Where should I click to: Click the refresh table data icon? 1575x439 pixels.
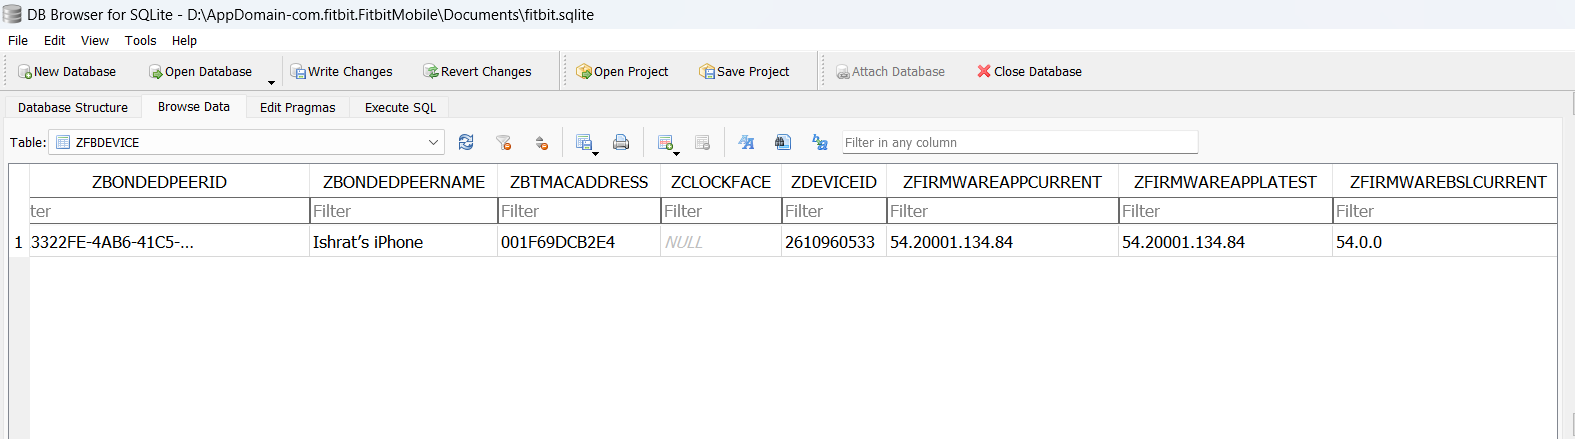466,142
